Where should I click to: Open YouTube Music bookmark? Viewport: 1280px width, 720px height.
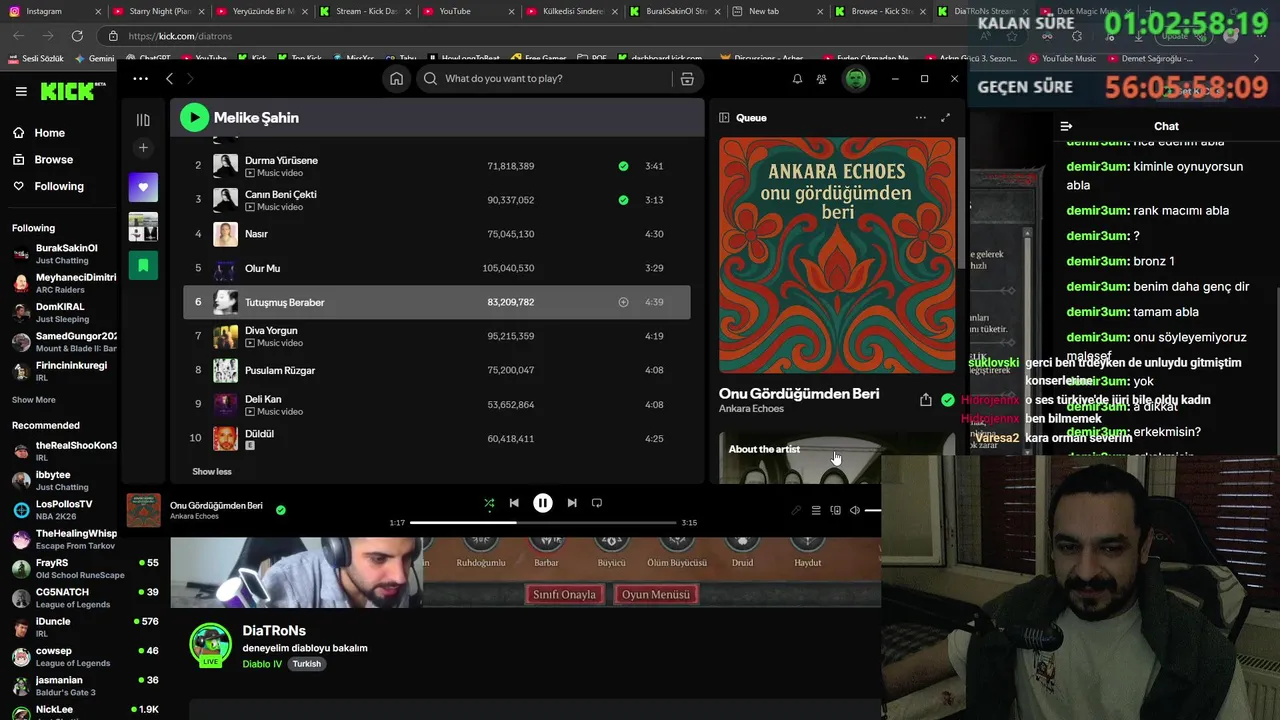pos(1063,58)
